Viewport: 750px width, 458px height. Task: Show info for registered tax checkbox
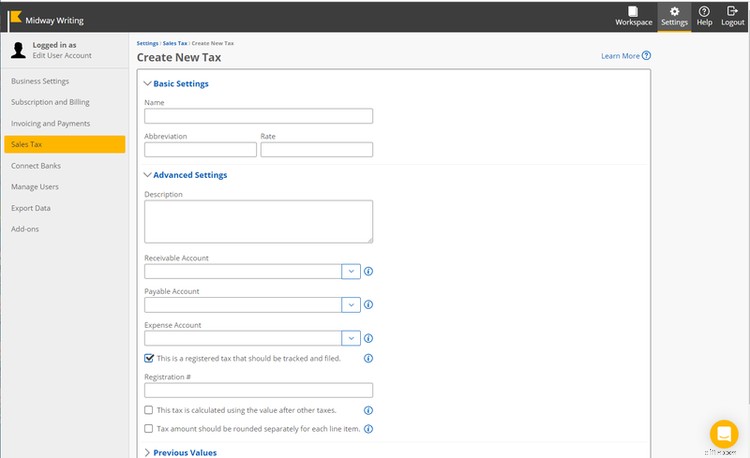tap(368, 358)
